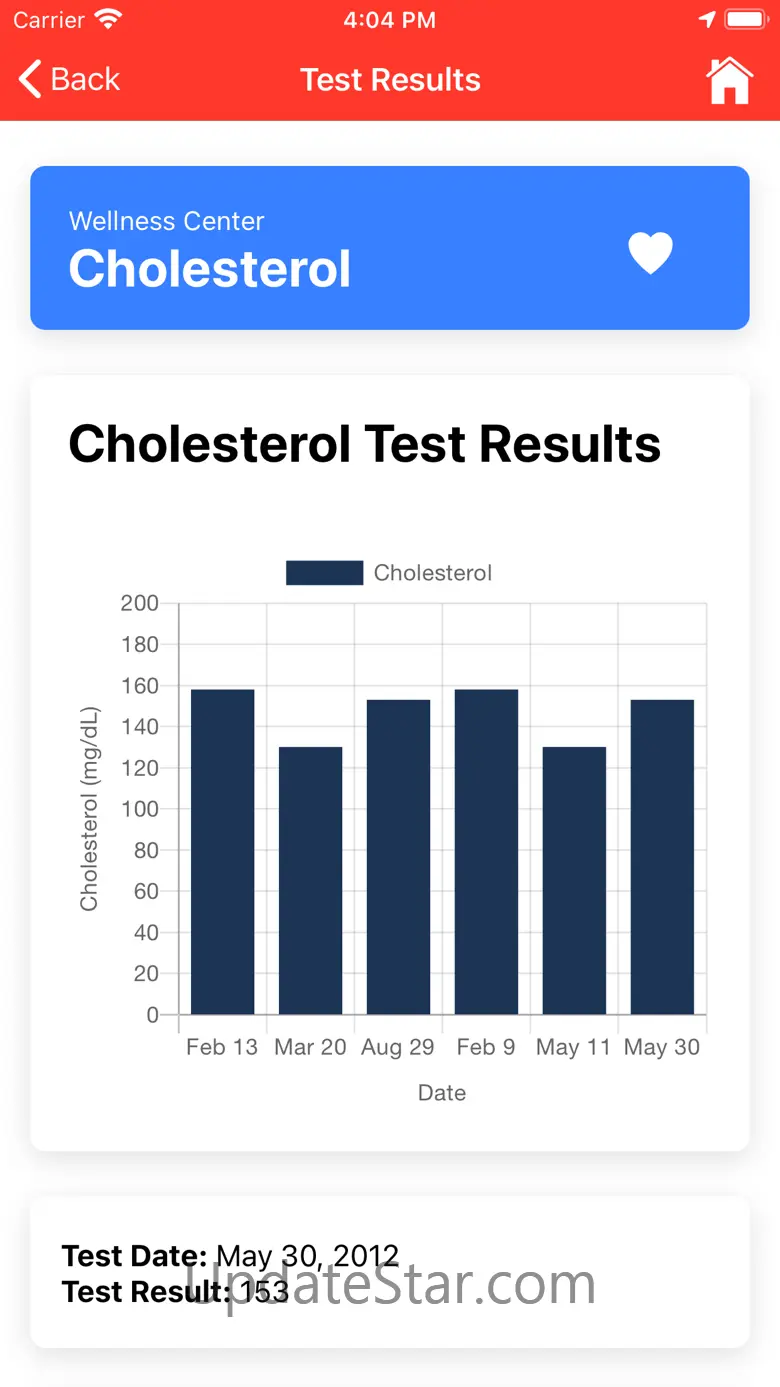
Task: Tap the back chevron arrow
Action: (x=30, y=79)
